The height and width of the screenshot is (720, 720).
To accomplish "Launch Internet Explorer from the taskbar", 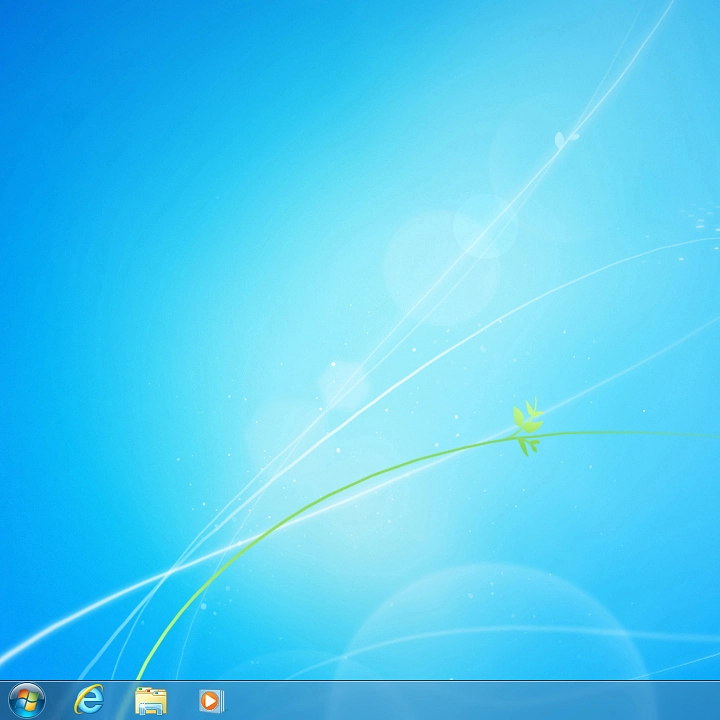I will click(89, 700).
